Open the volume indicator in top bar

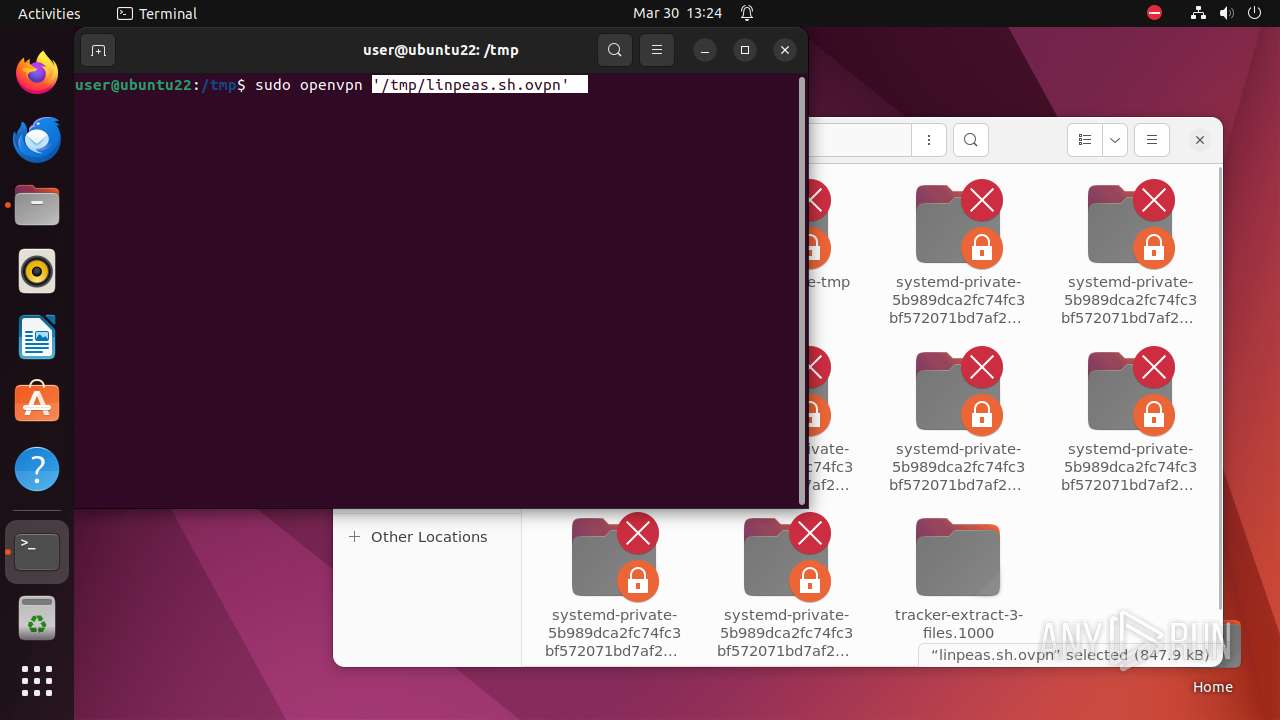[x=1227, y=13]
